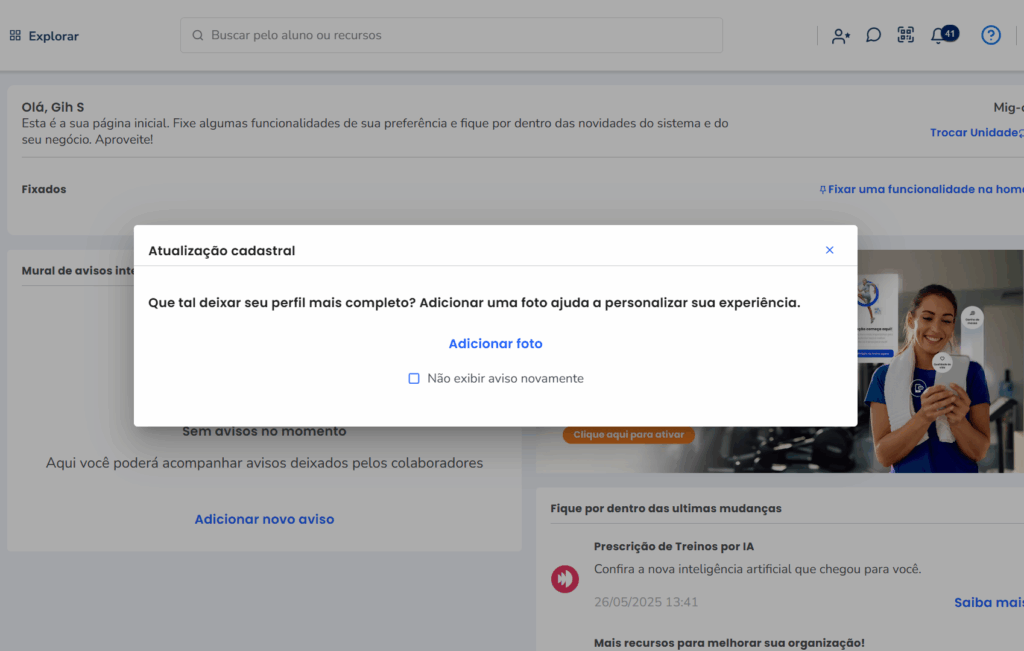Click the search magnifier icon

click(x=198, y=36)
